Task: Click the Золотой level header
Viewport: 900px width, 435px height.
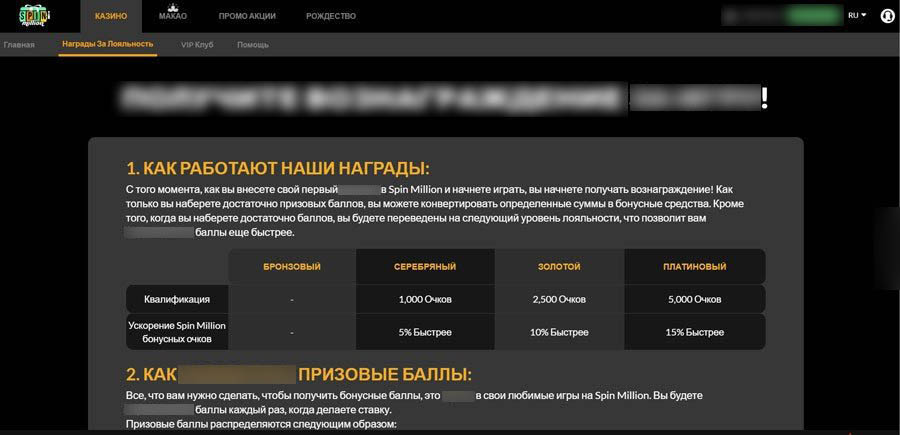Action: point(559,267)
